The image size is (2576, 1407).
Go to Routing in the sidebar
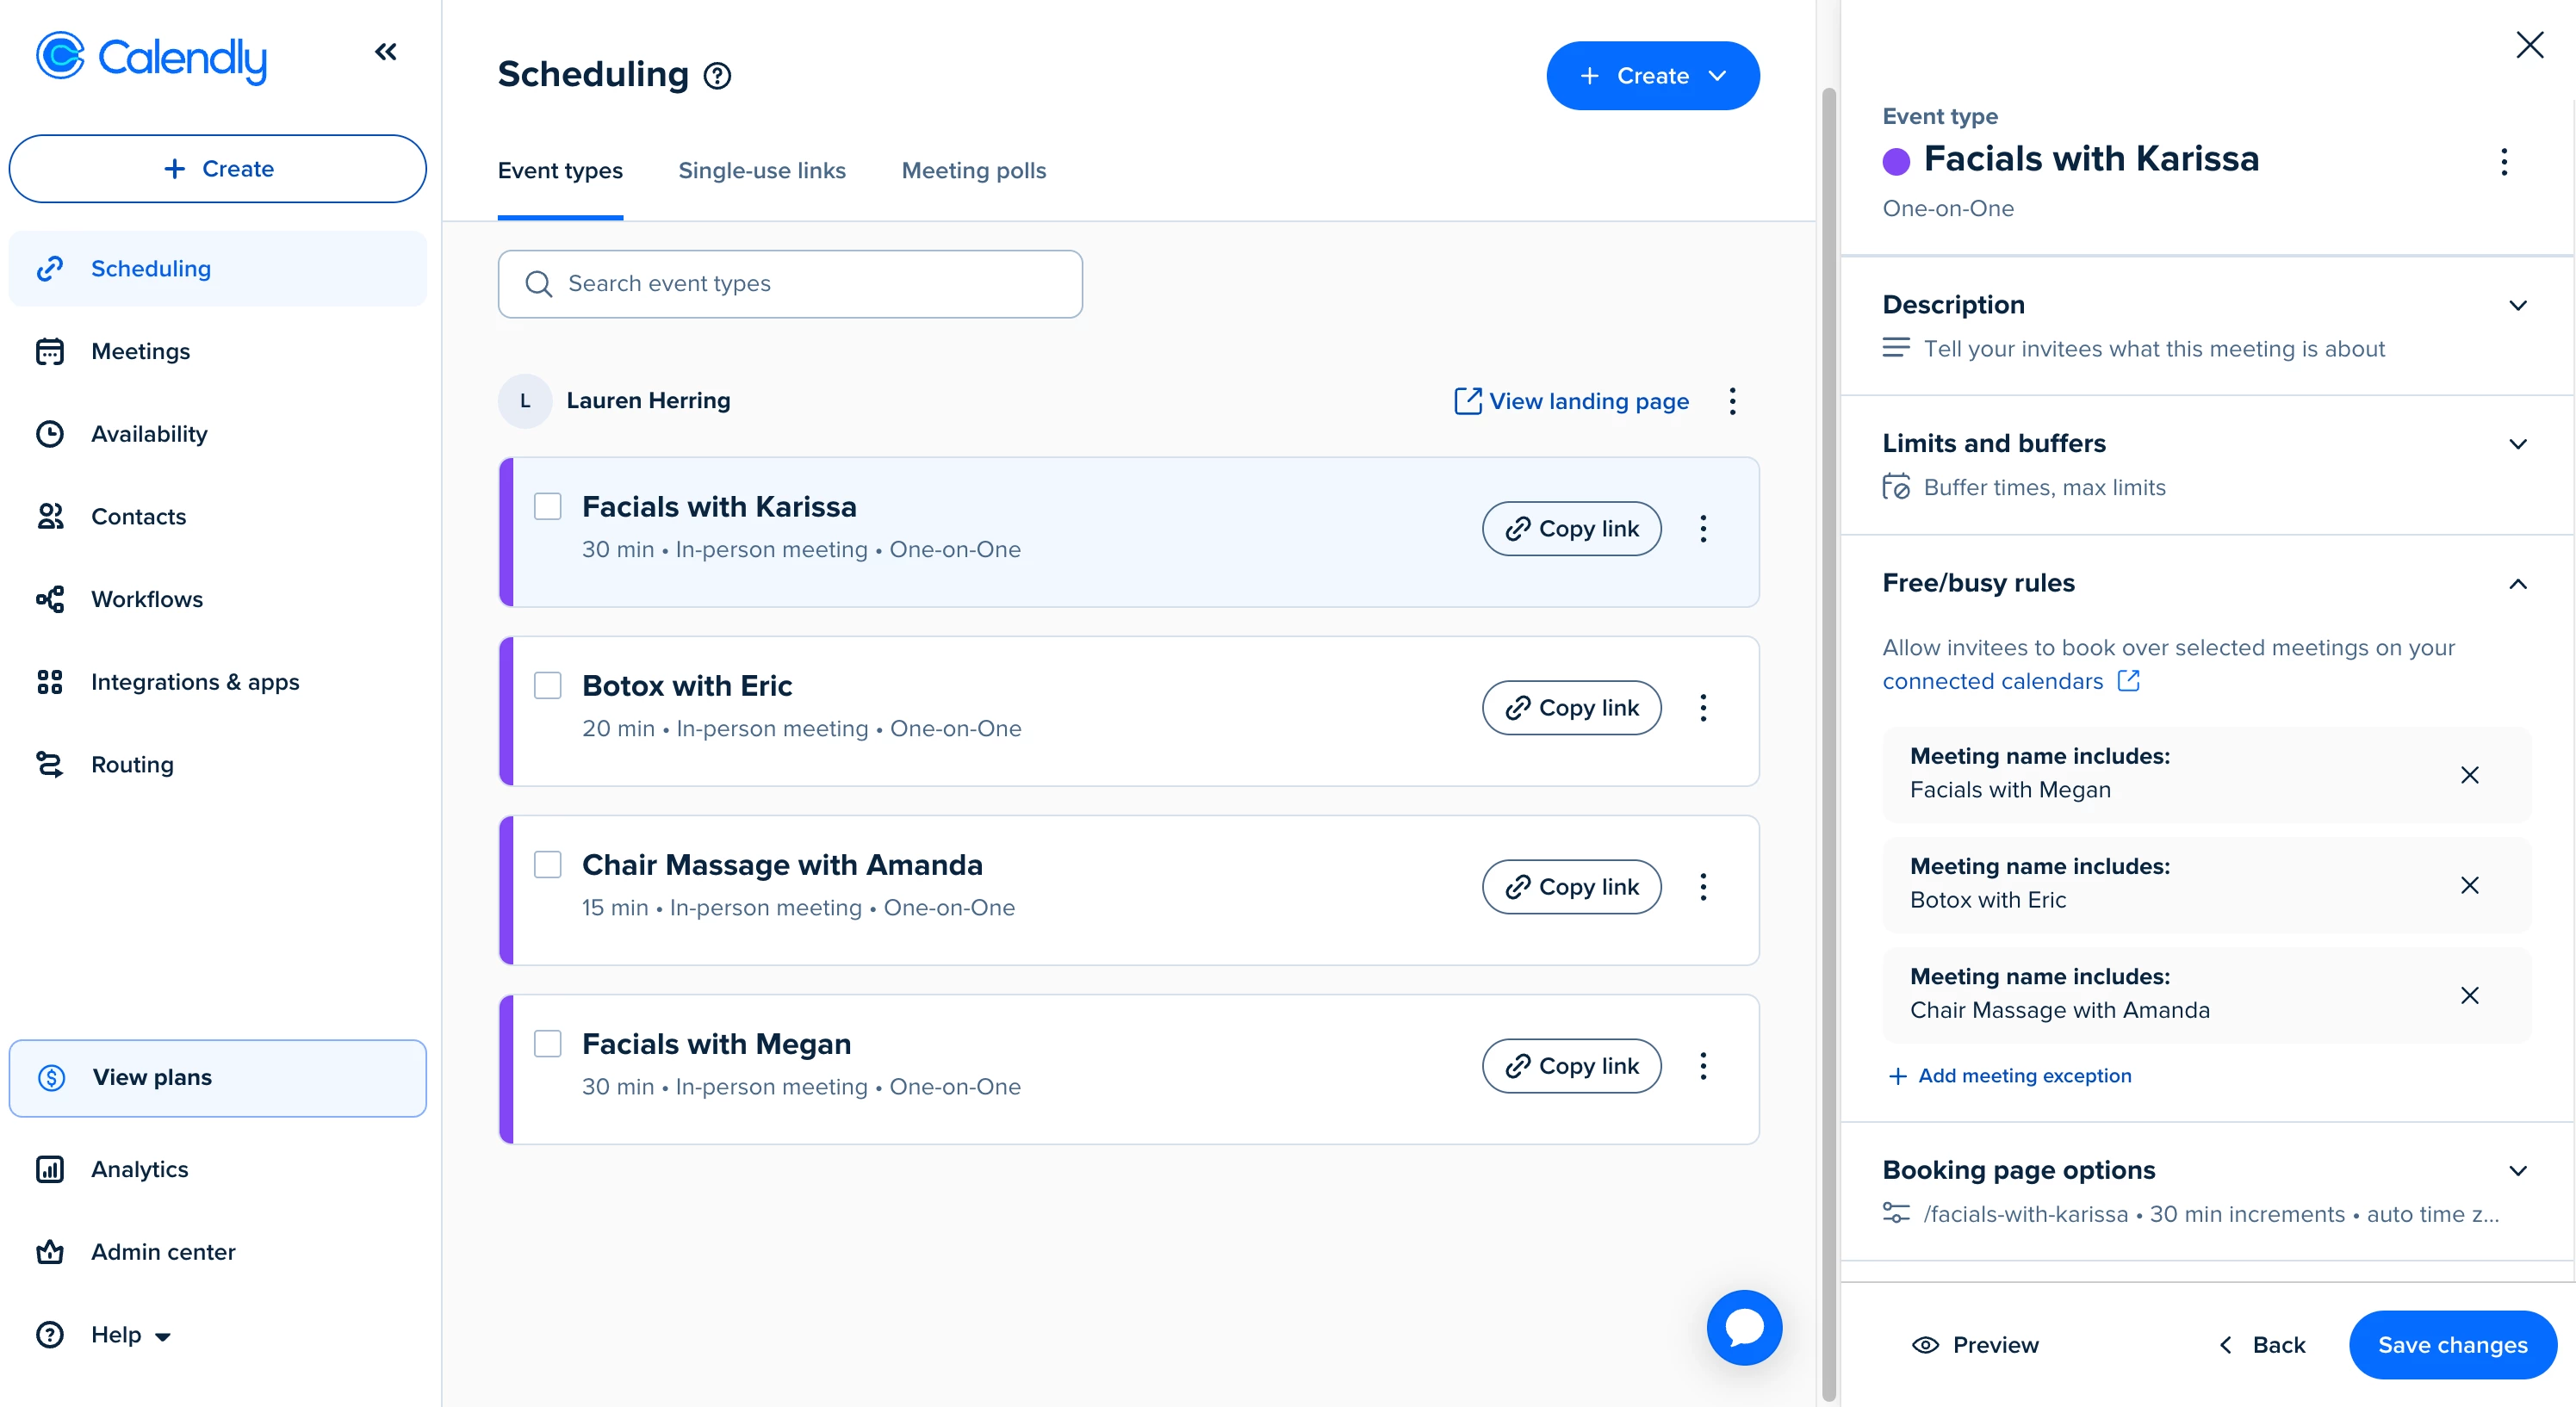[132, 765]
